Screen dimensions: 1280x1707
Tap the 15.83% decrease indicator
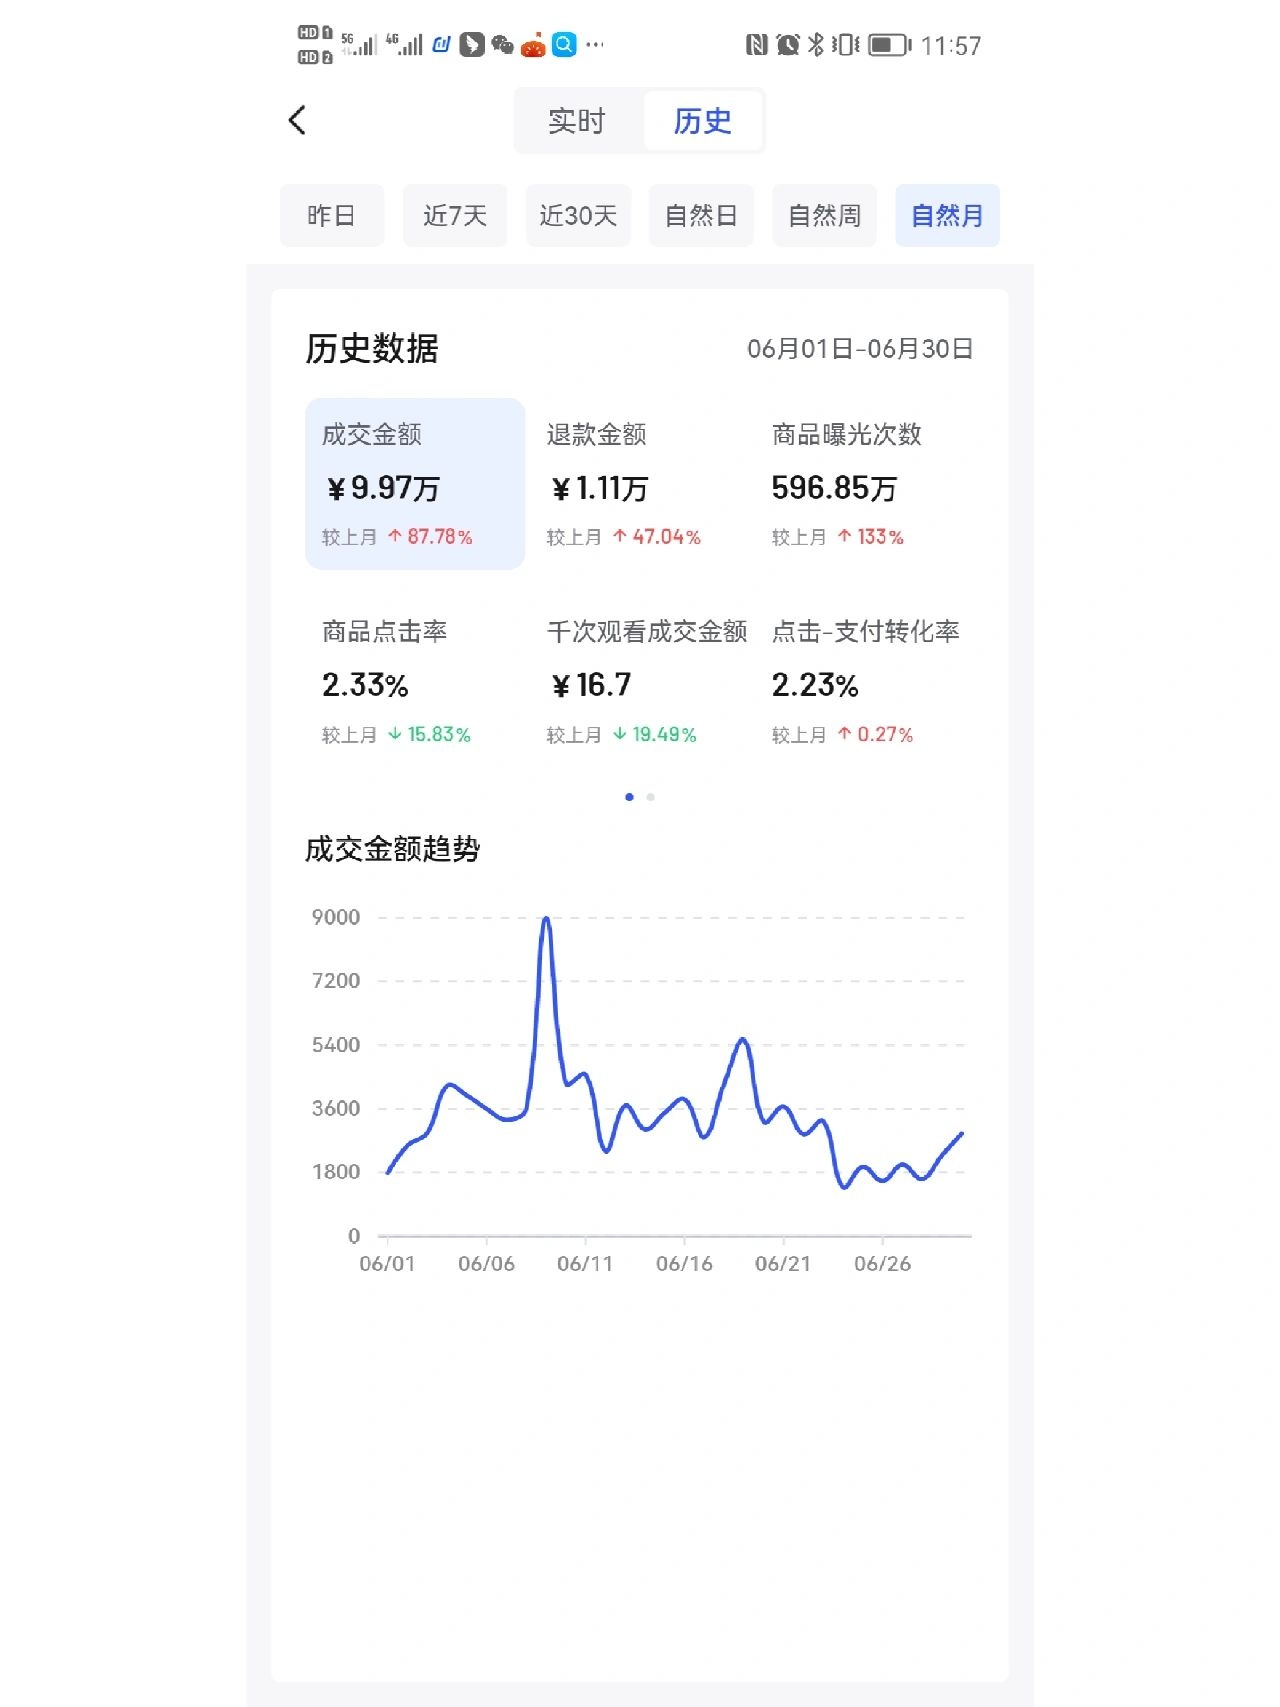tap(429, 735)
